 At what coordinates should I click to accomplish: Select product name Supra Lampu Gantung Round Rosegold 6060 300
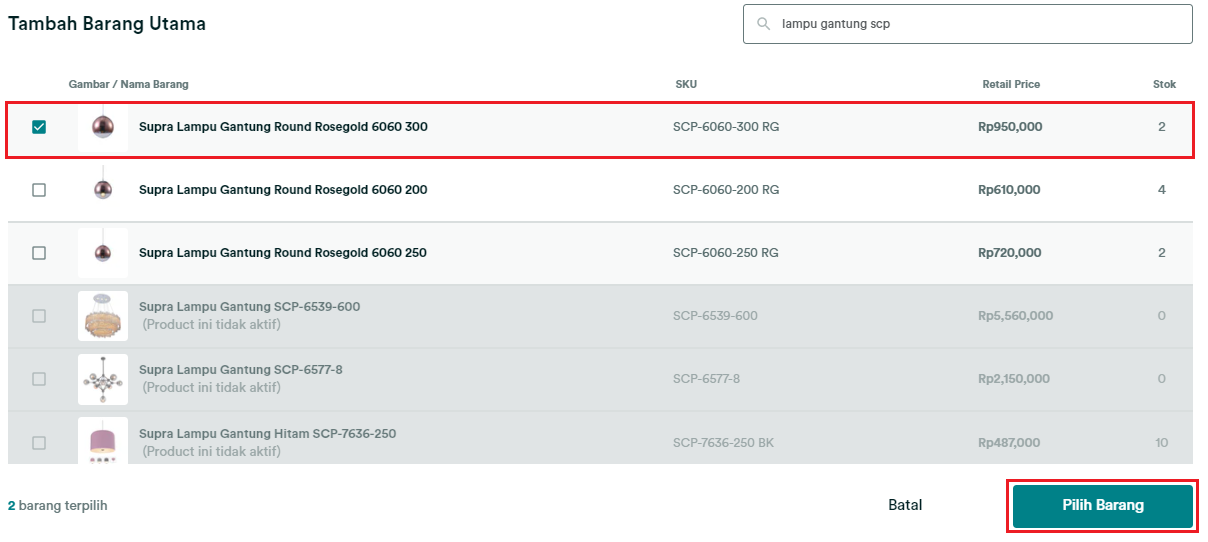(x=283, y=127)
